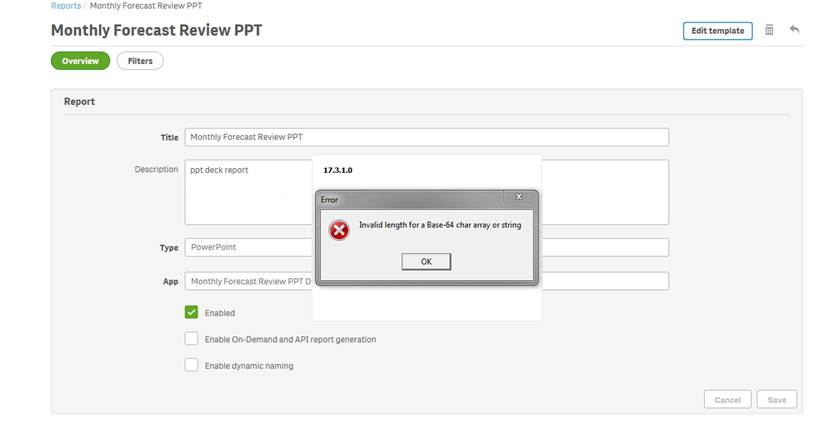The height and width of the screenshot is (436, 840).
Task: Click the Error dialog title bar
Action: point(410,199)
